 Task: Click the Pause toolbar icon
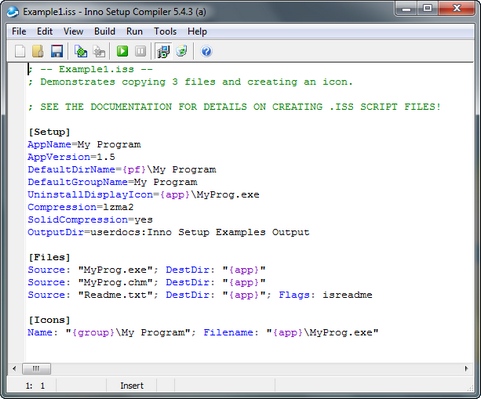[140, 51]
